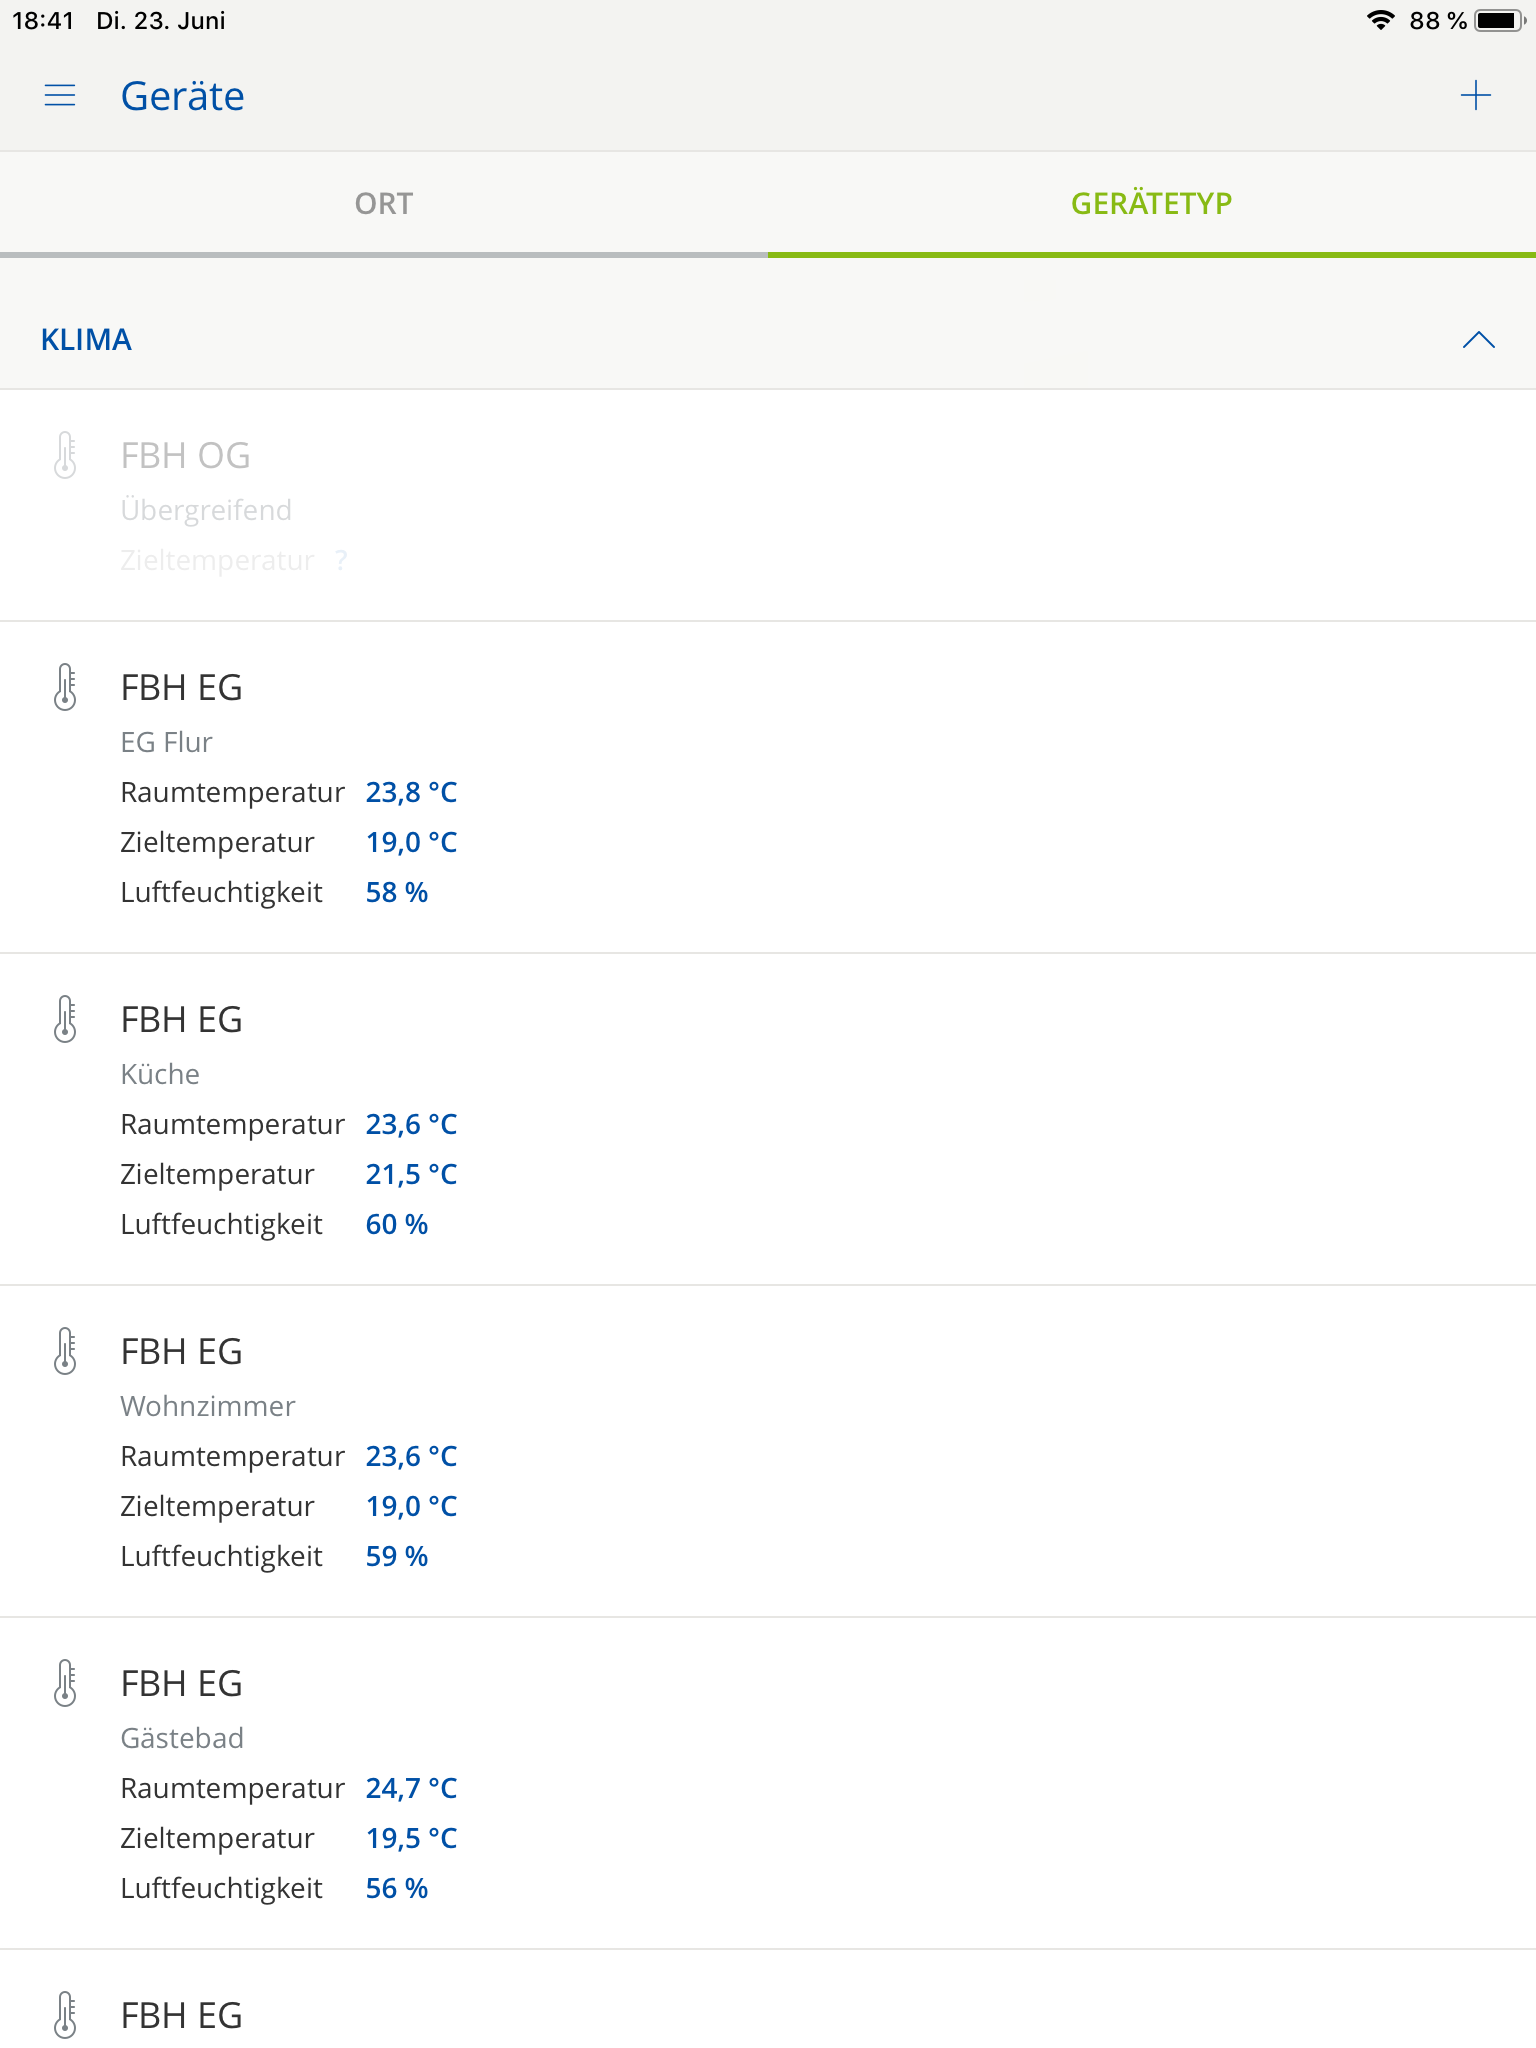Switch to the ORT tab

[x=384, y=204]
